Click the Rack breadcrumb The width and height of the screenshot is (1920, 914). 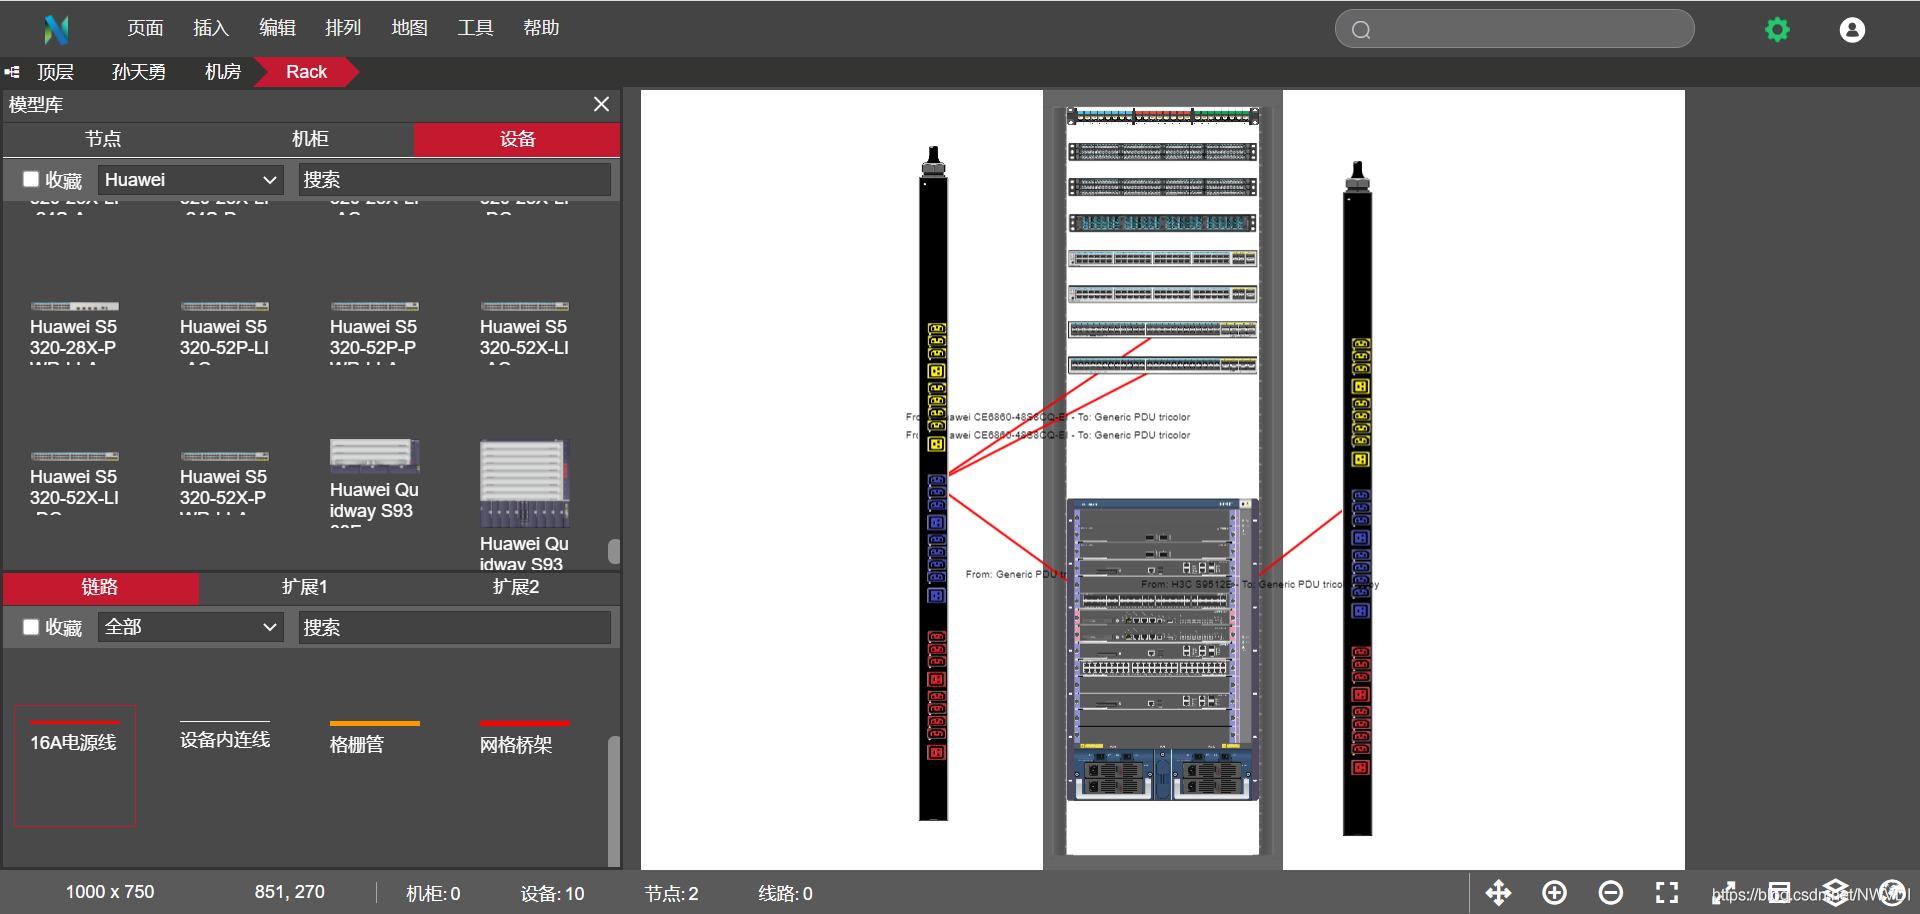coord(306,72)
